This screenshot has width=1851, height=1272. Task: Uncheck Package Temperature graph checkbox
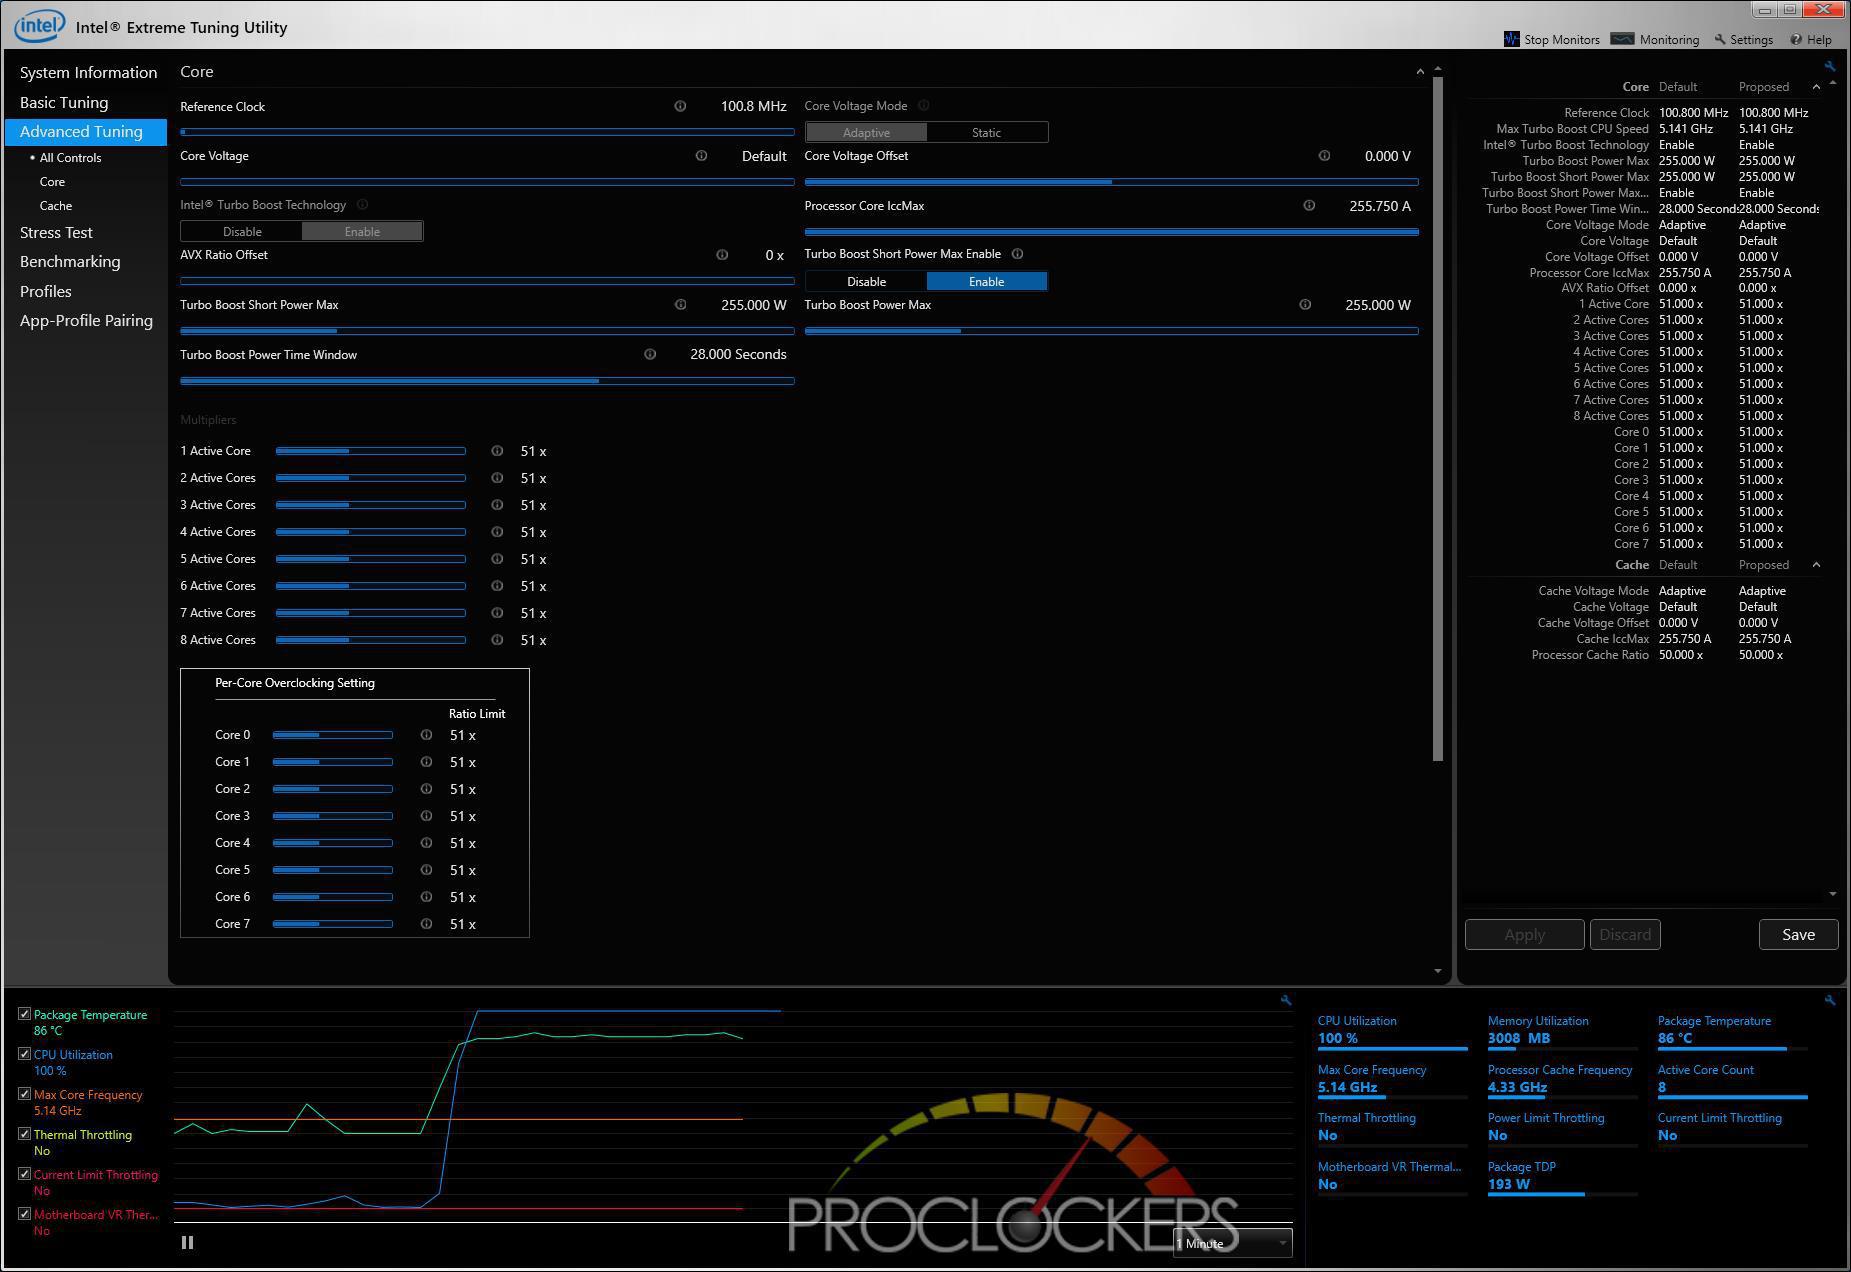coord(25,1014)
